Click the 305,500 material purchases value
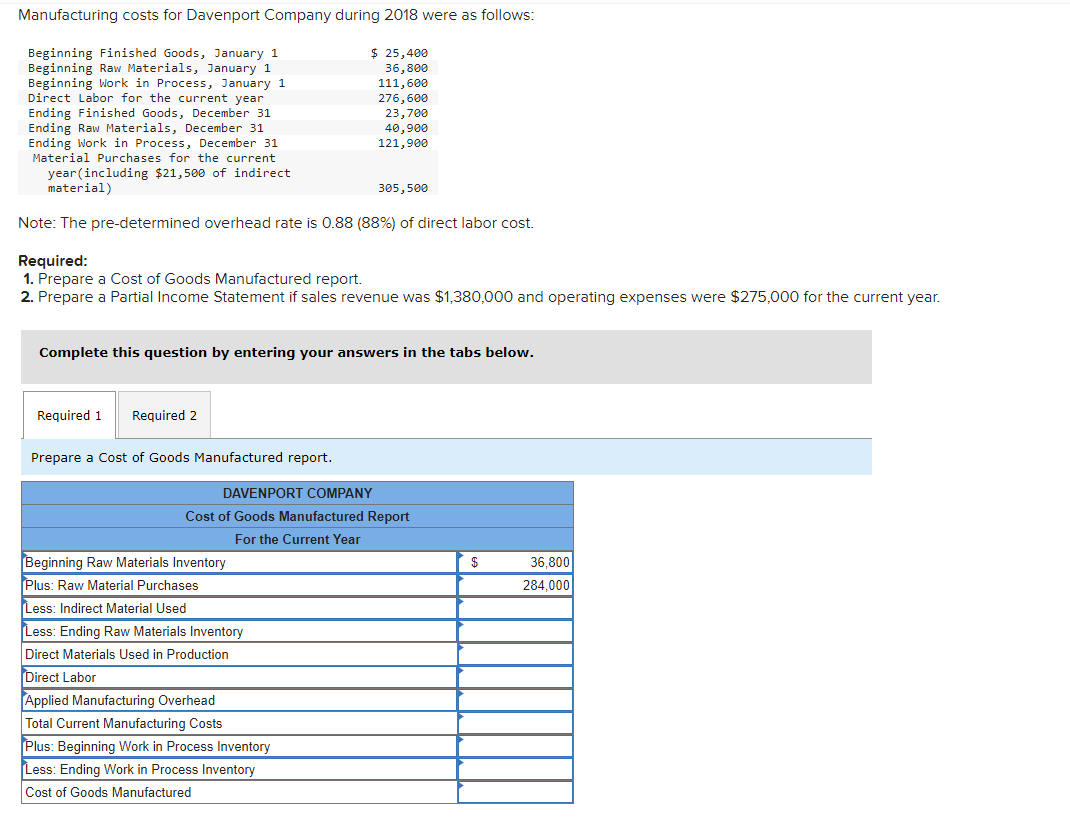1070x821 pixels. pos(403,188)
